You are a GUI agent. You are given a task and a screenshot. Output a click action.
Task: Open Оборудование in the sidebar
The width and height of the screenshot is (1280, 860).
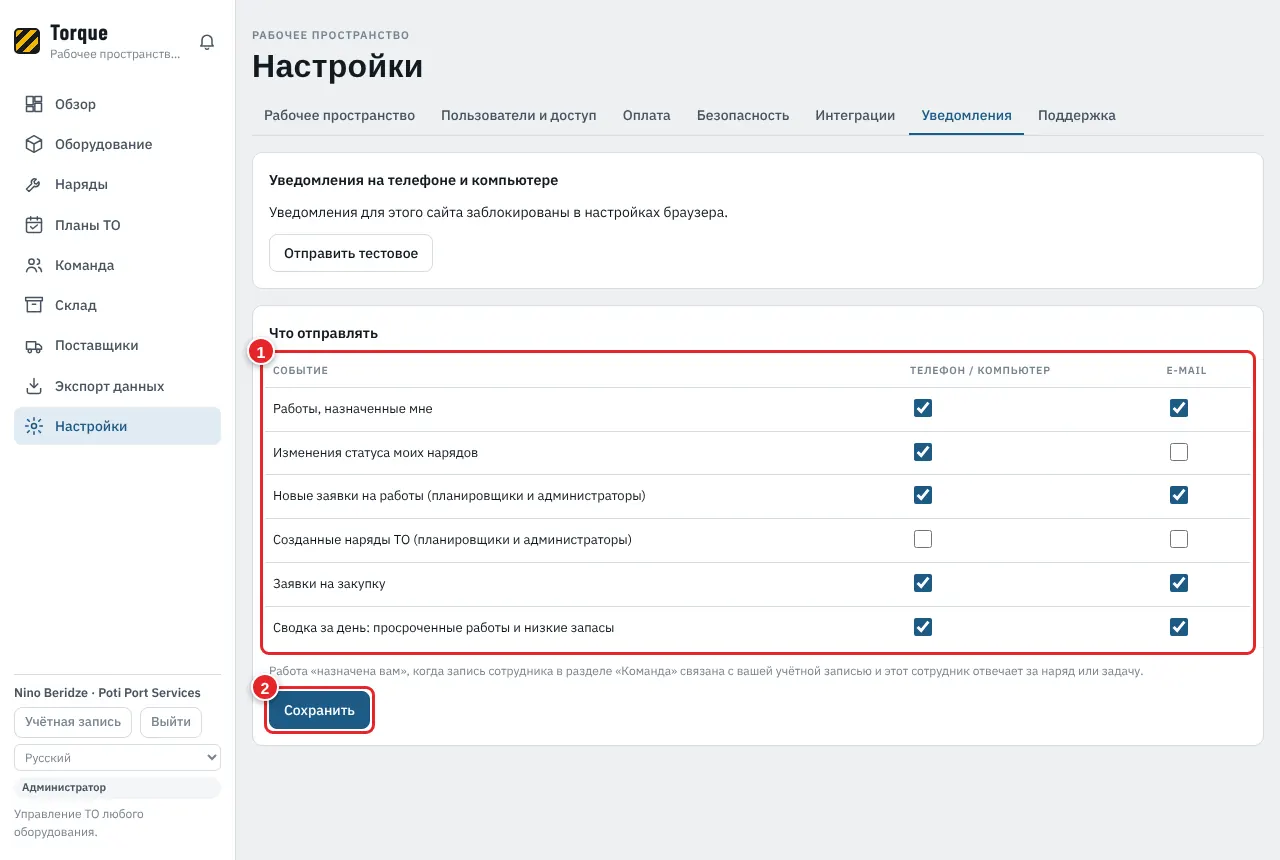[x=117, y=144]
